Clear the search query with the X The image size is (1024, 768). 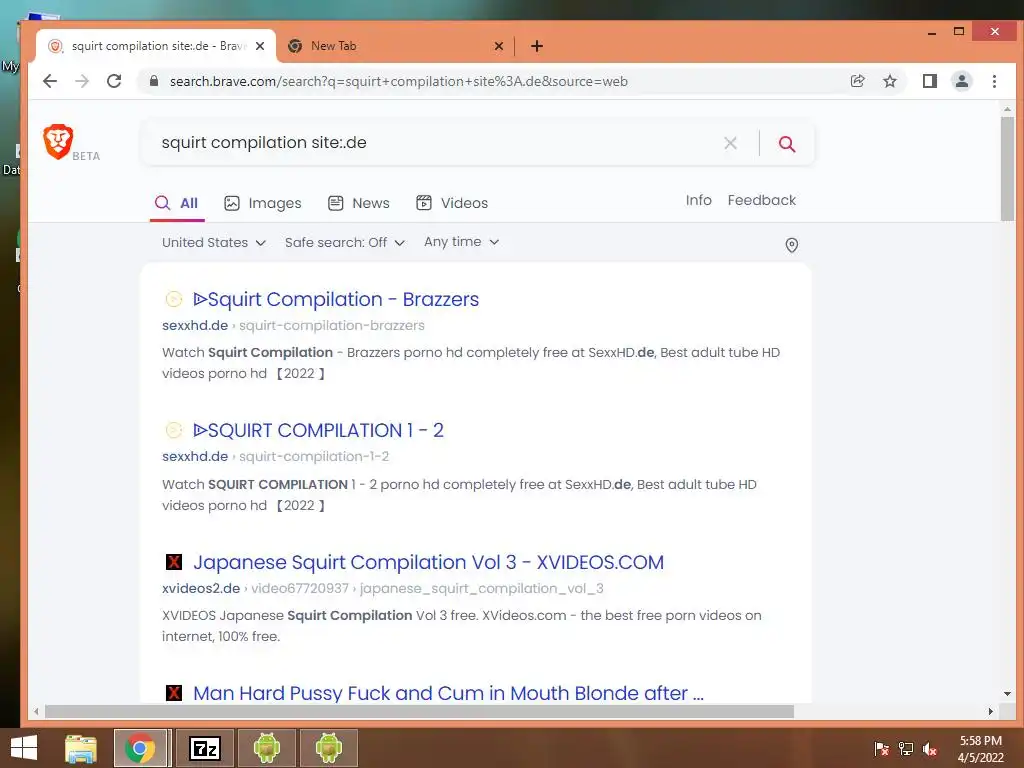[730, 143]
